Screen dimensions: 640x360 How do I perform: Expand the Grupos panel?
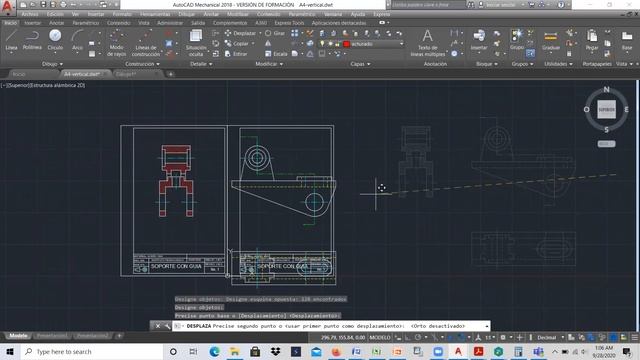[x=522, y=64]
